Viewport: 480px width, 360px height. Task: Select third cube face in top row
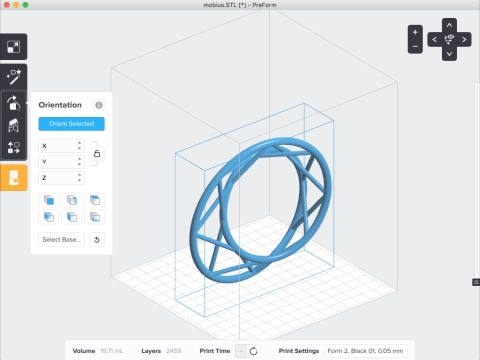[x=95, y=200]
